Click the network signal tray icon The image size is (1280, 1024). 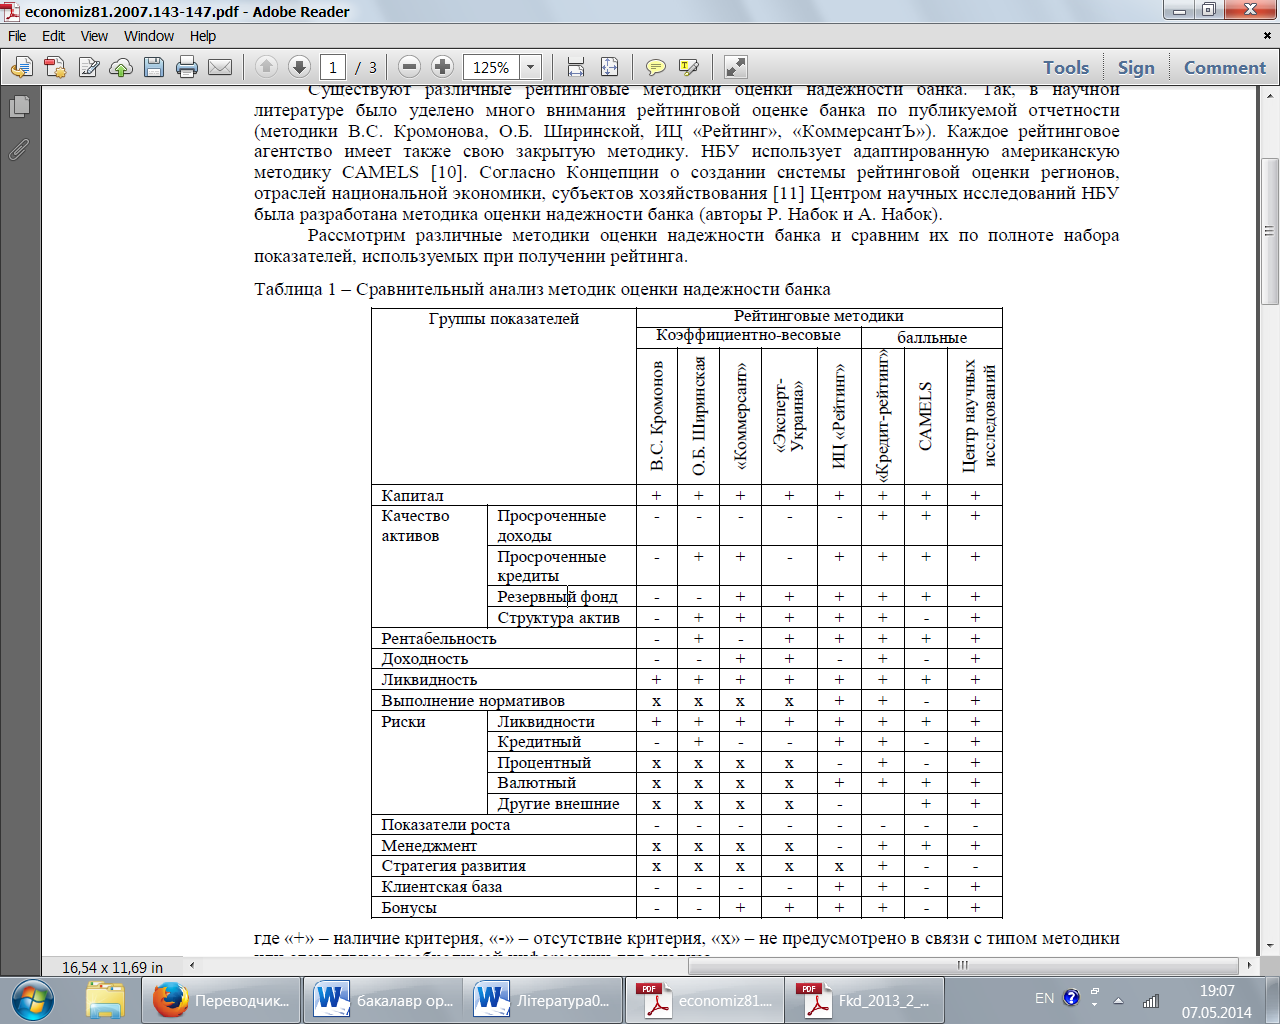pos(1151,1000)
